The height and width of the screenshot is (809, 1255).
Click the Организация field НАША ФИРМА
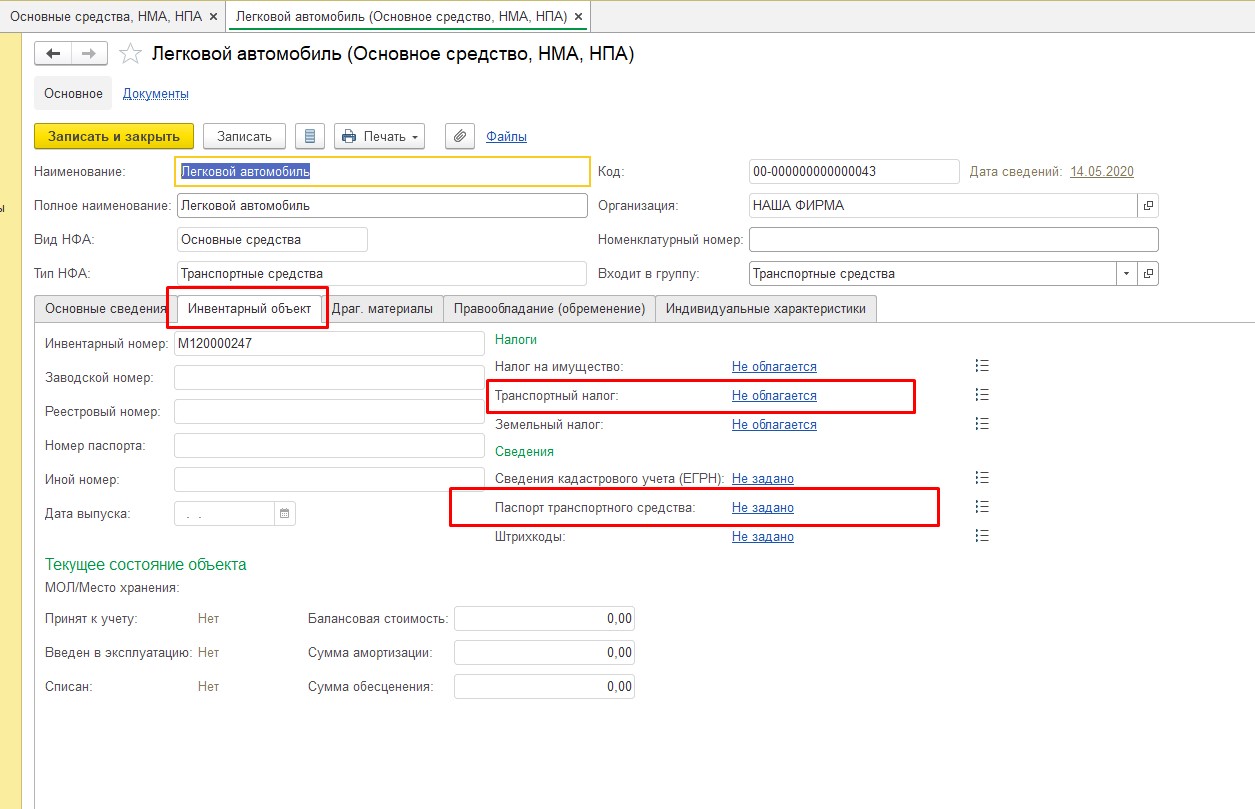tap(943, 205)
